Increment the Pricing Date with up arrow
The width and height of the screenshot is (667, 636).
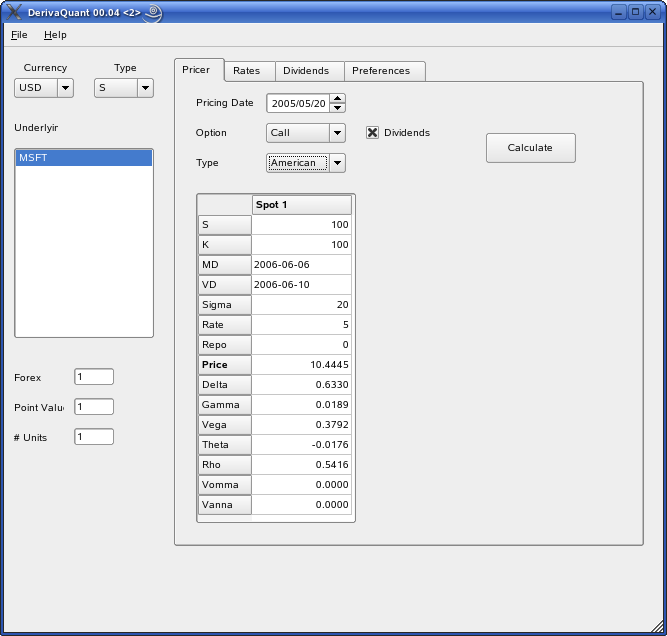pyautogui.click(x=338, y=98)
